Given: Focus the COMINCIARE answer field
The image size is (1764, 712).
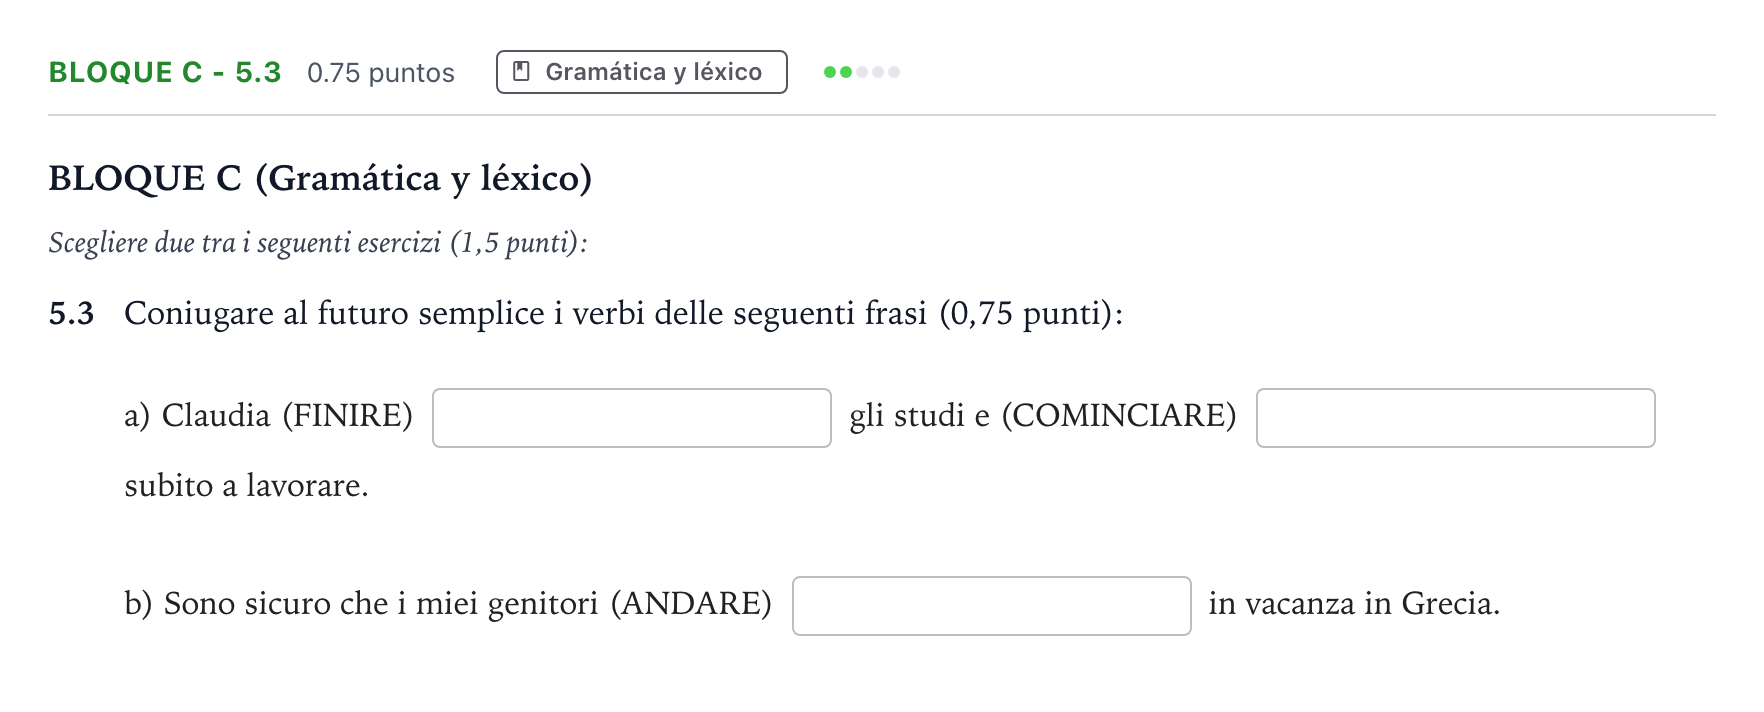Looking at the screenshot, I should [x=1456, y=418].
